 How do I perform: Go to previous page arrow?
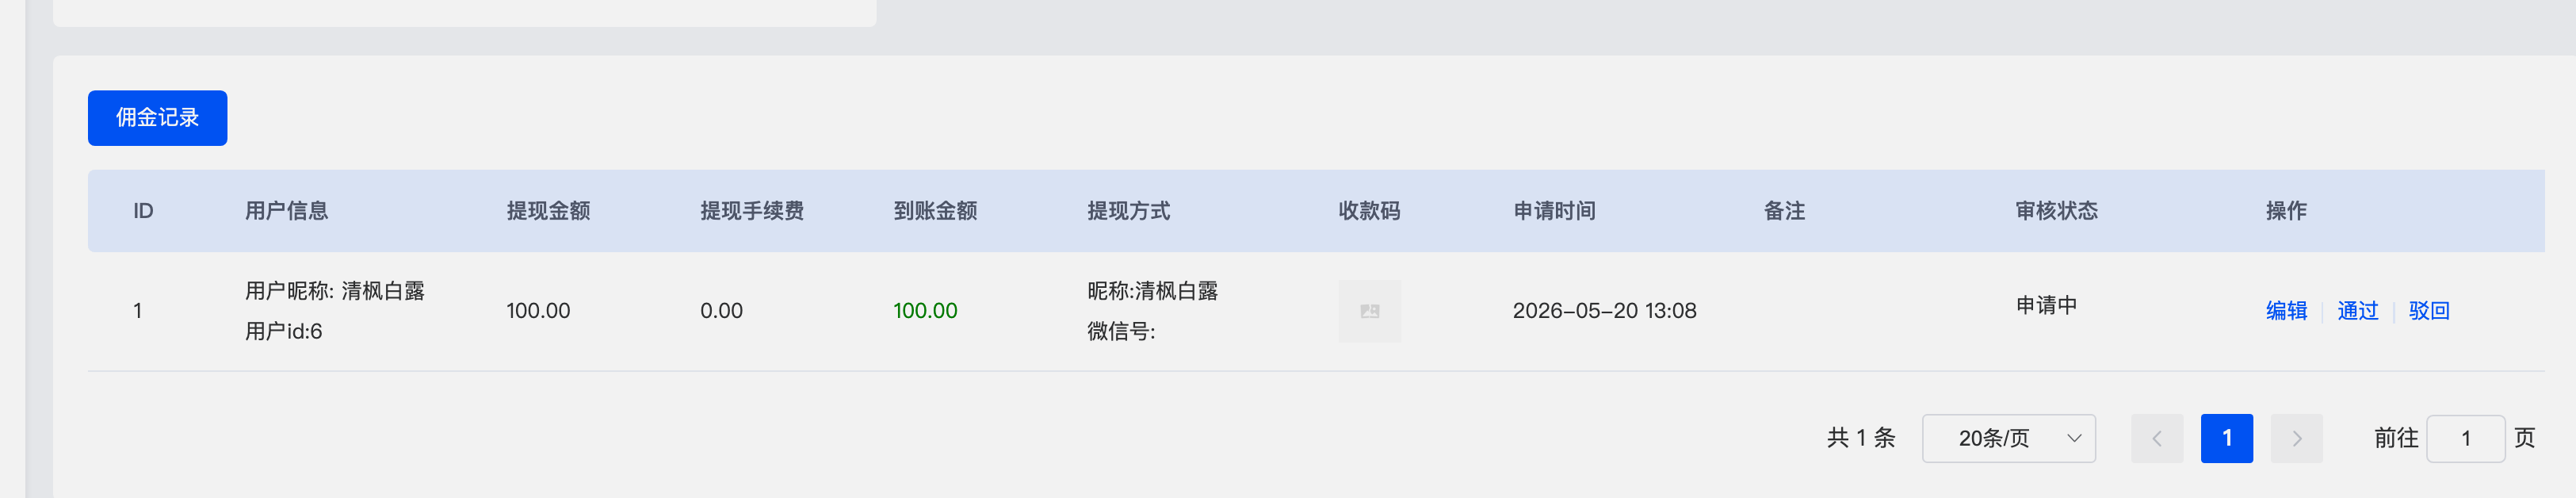point(2156,438)
